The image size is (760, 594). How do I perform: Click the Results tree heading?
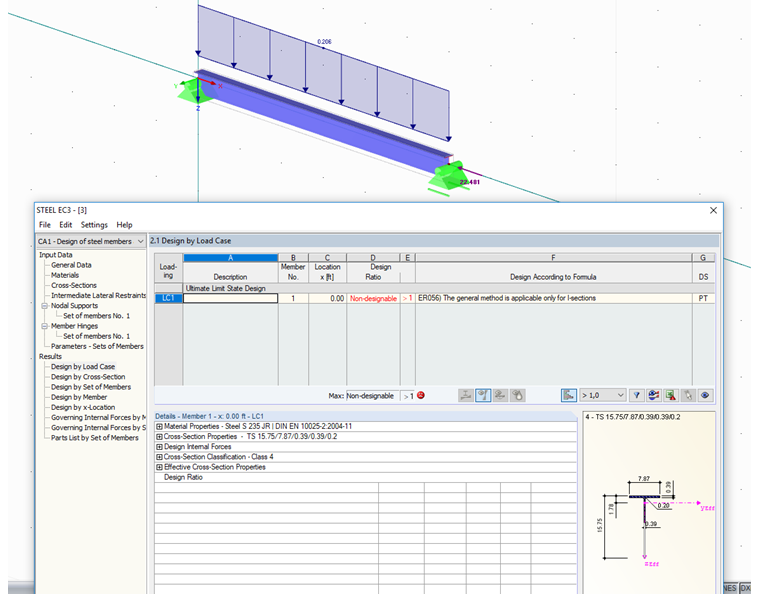(x=50, y=357)
